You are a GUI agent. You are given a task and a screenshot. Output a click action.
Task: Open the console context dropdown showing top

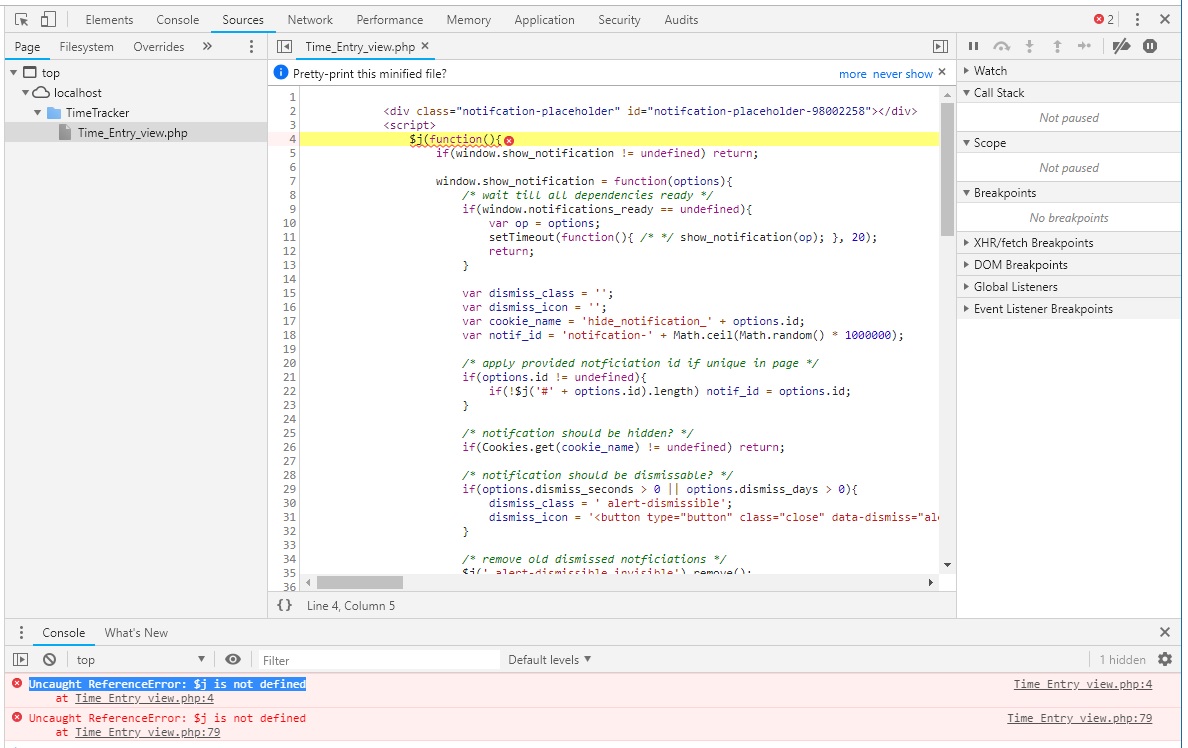point(140,660)
